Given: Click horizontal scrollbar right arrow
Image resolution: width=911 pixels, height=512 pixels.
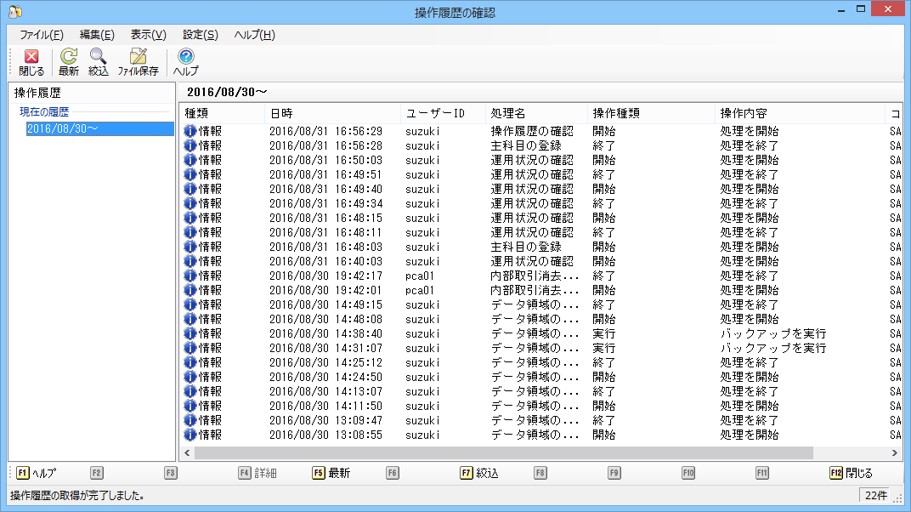Looking at the screenshot, I should pos(894,453).
